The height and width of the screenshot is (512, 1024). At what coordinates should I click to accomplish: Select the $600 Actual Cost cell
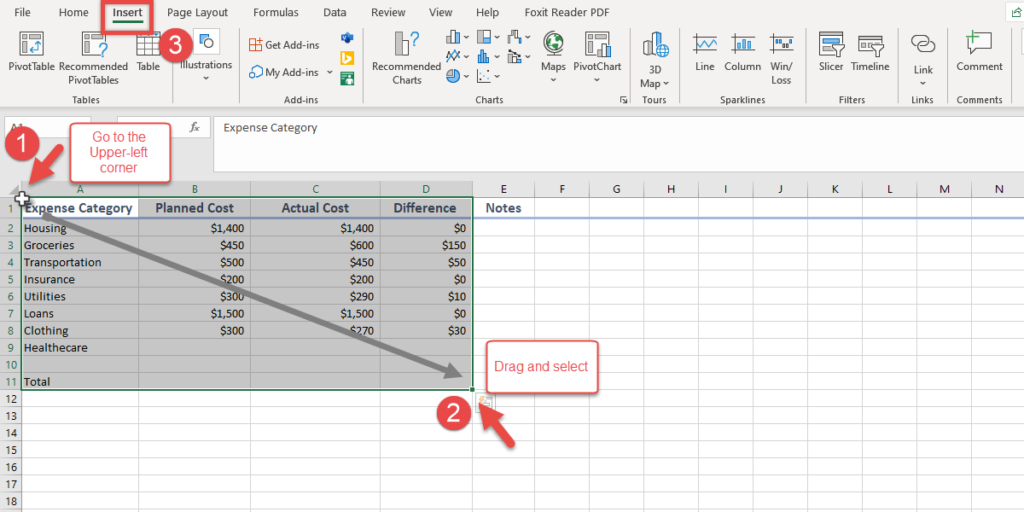click(315, 246)
